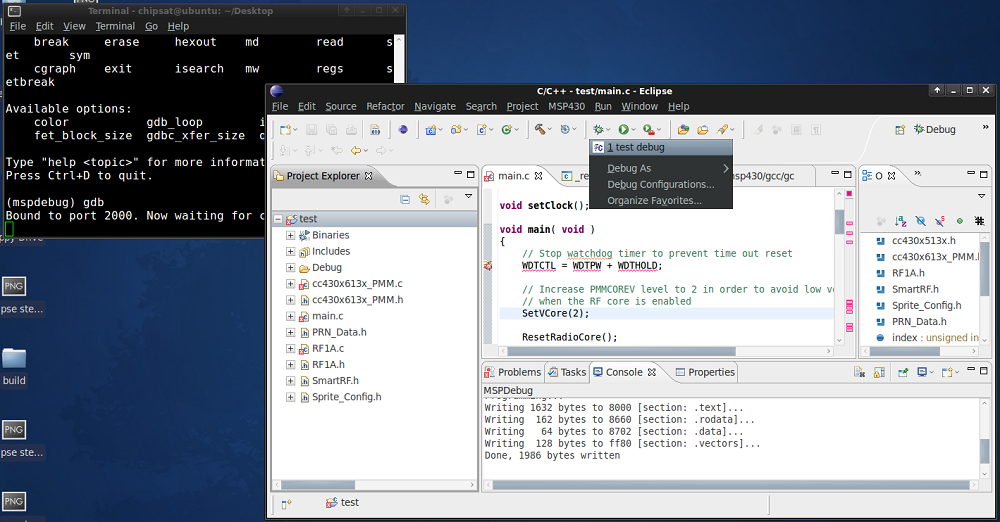Image resolution: width=1000 pixels, height=522 pixels.
Task: Click the Open Perspective icon
Action: (900, 130)
